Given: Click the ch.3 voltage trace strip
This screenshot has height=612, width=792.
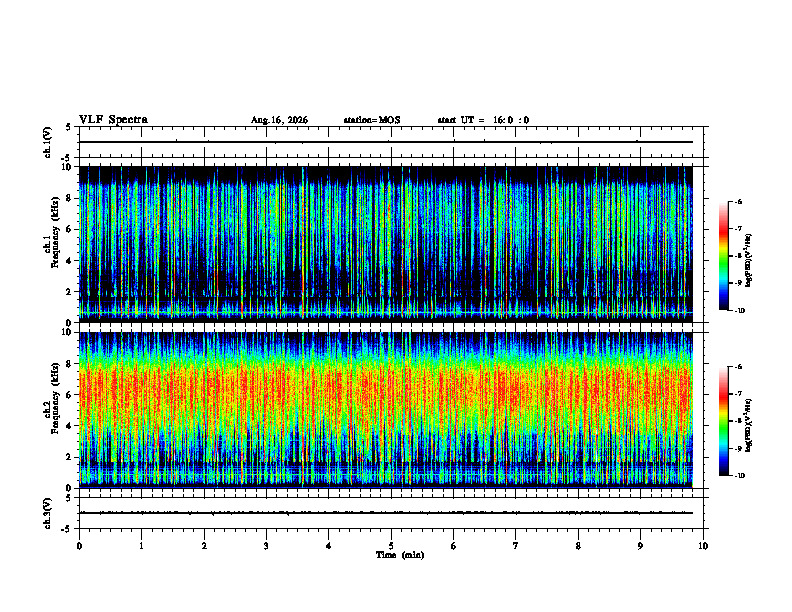Looking at the screenshot, I should point(391,513).
